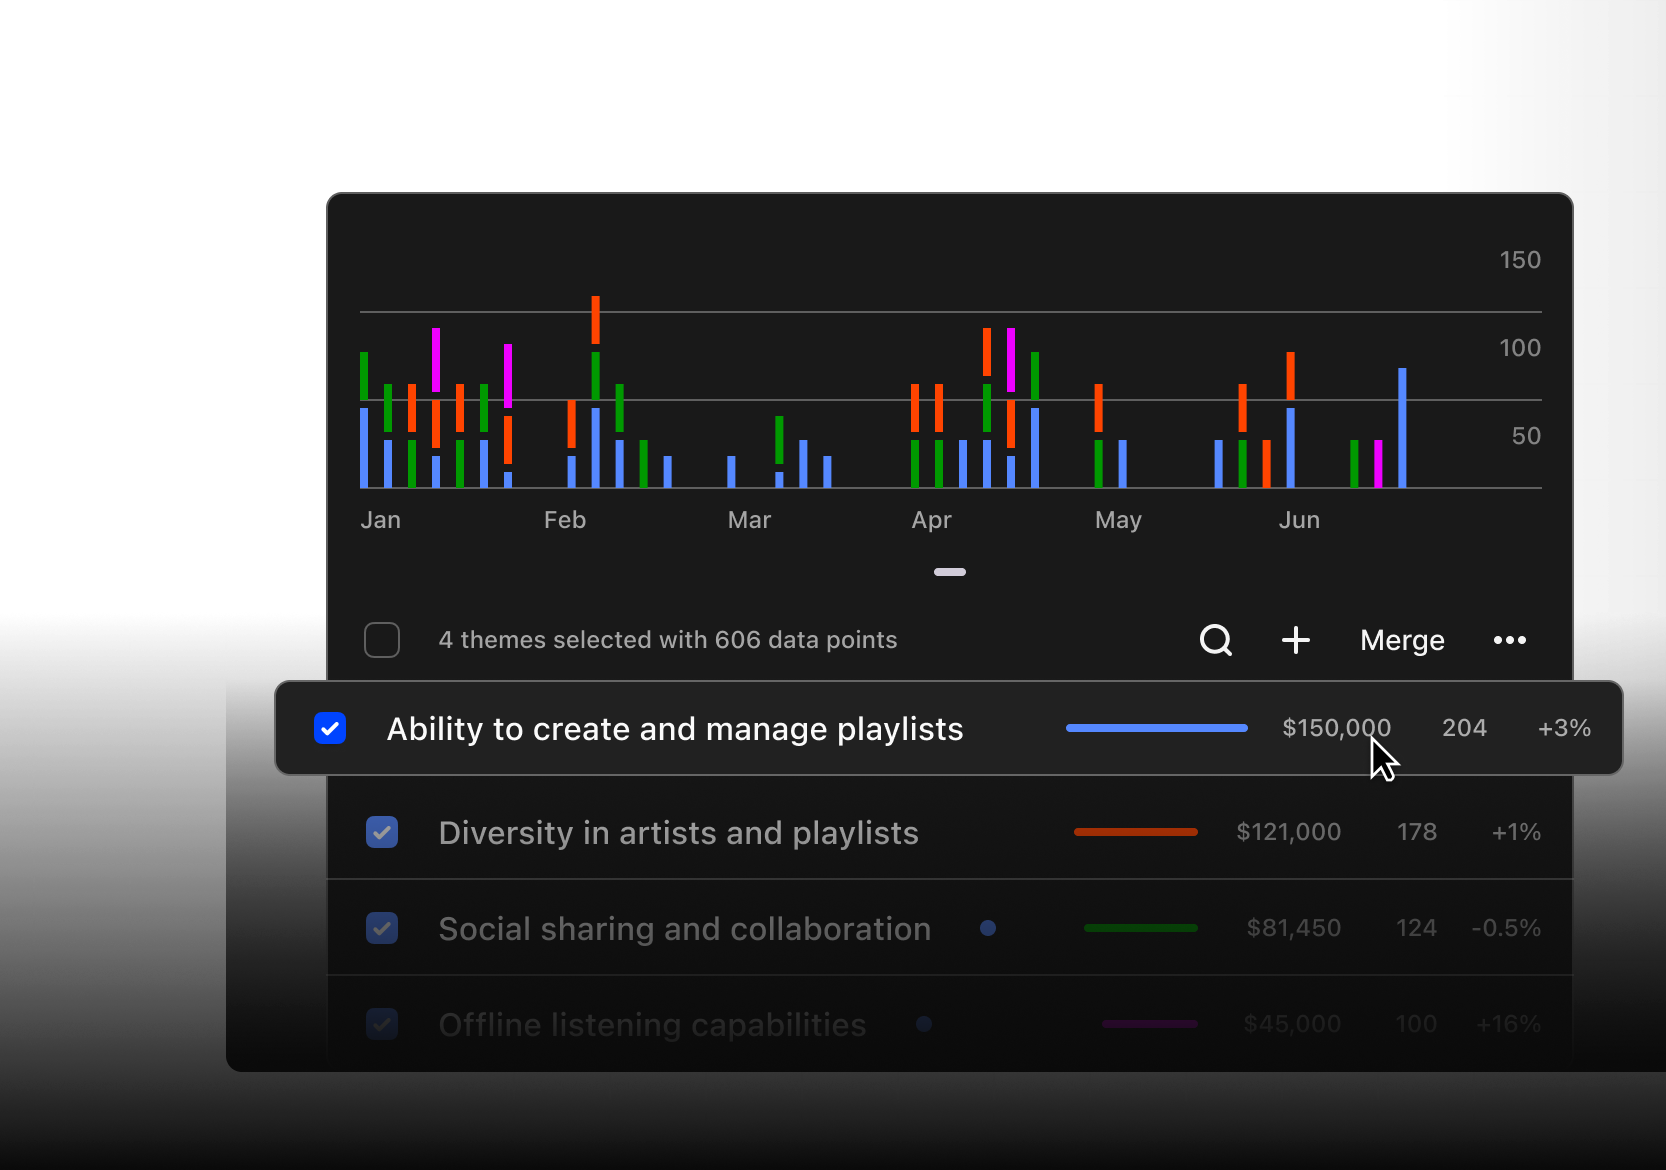
Task: Click the dot indicator beside Offline listening
Action: tap(923, 1024)
